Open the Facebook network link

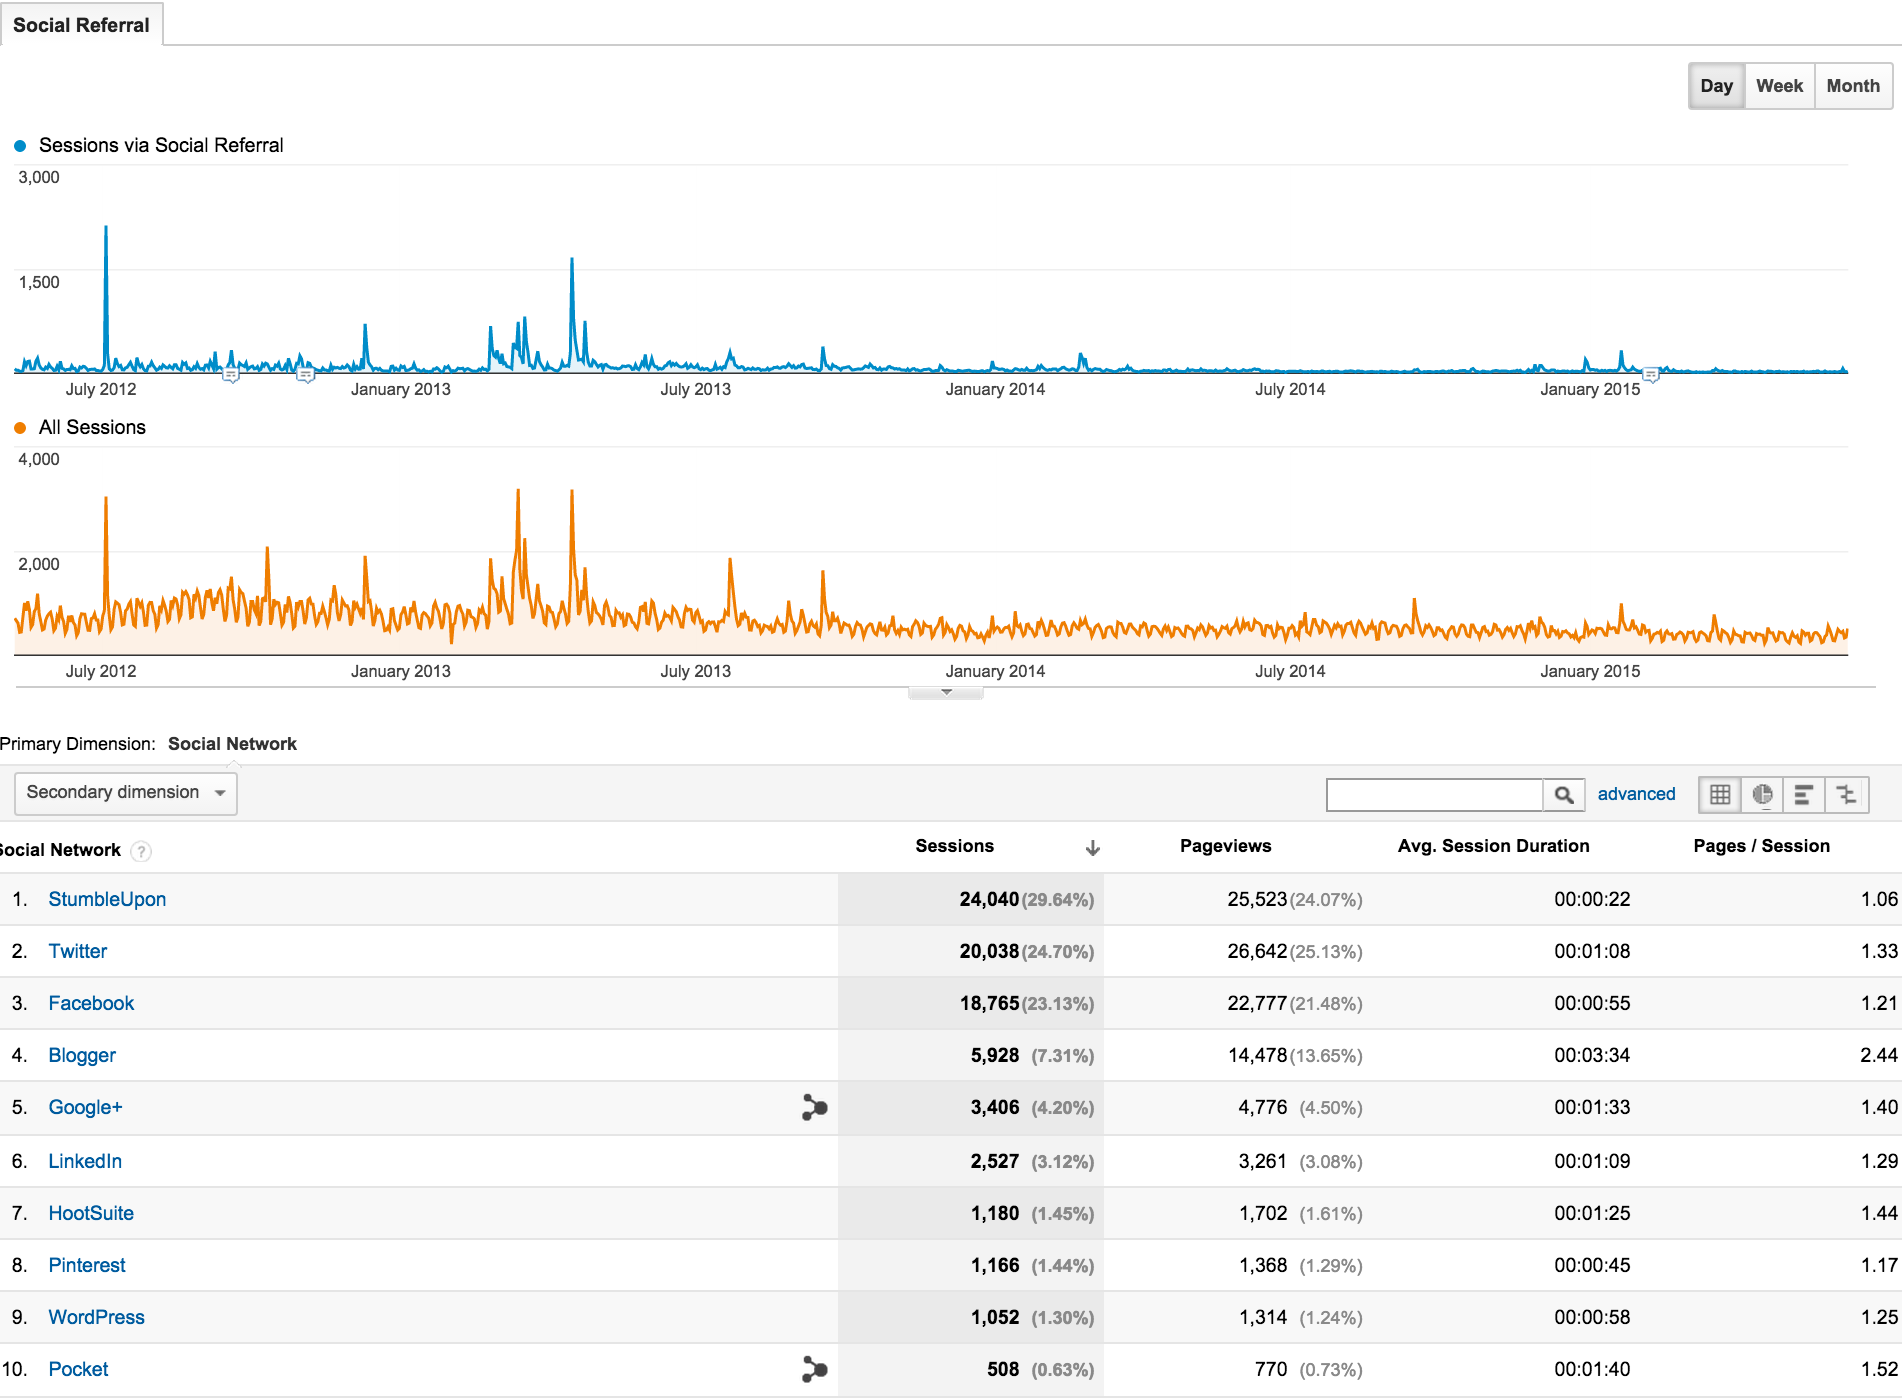point(91,1003)
